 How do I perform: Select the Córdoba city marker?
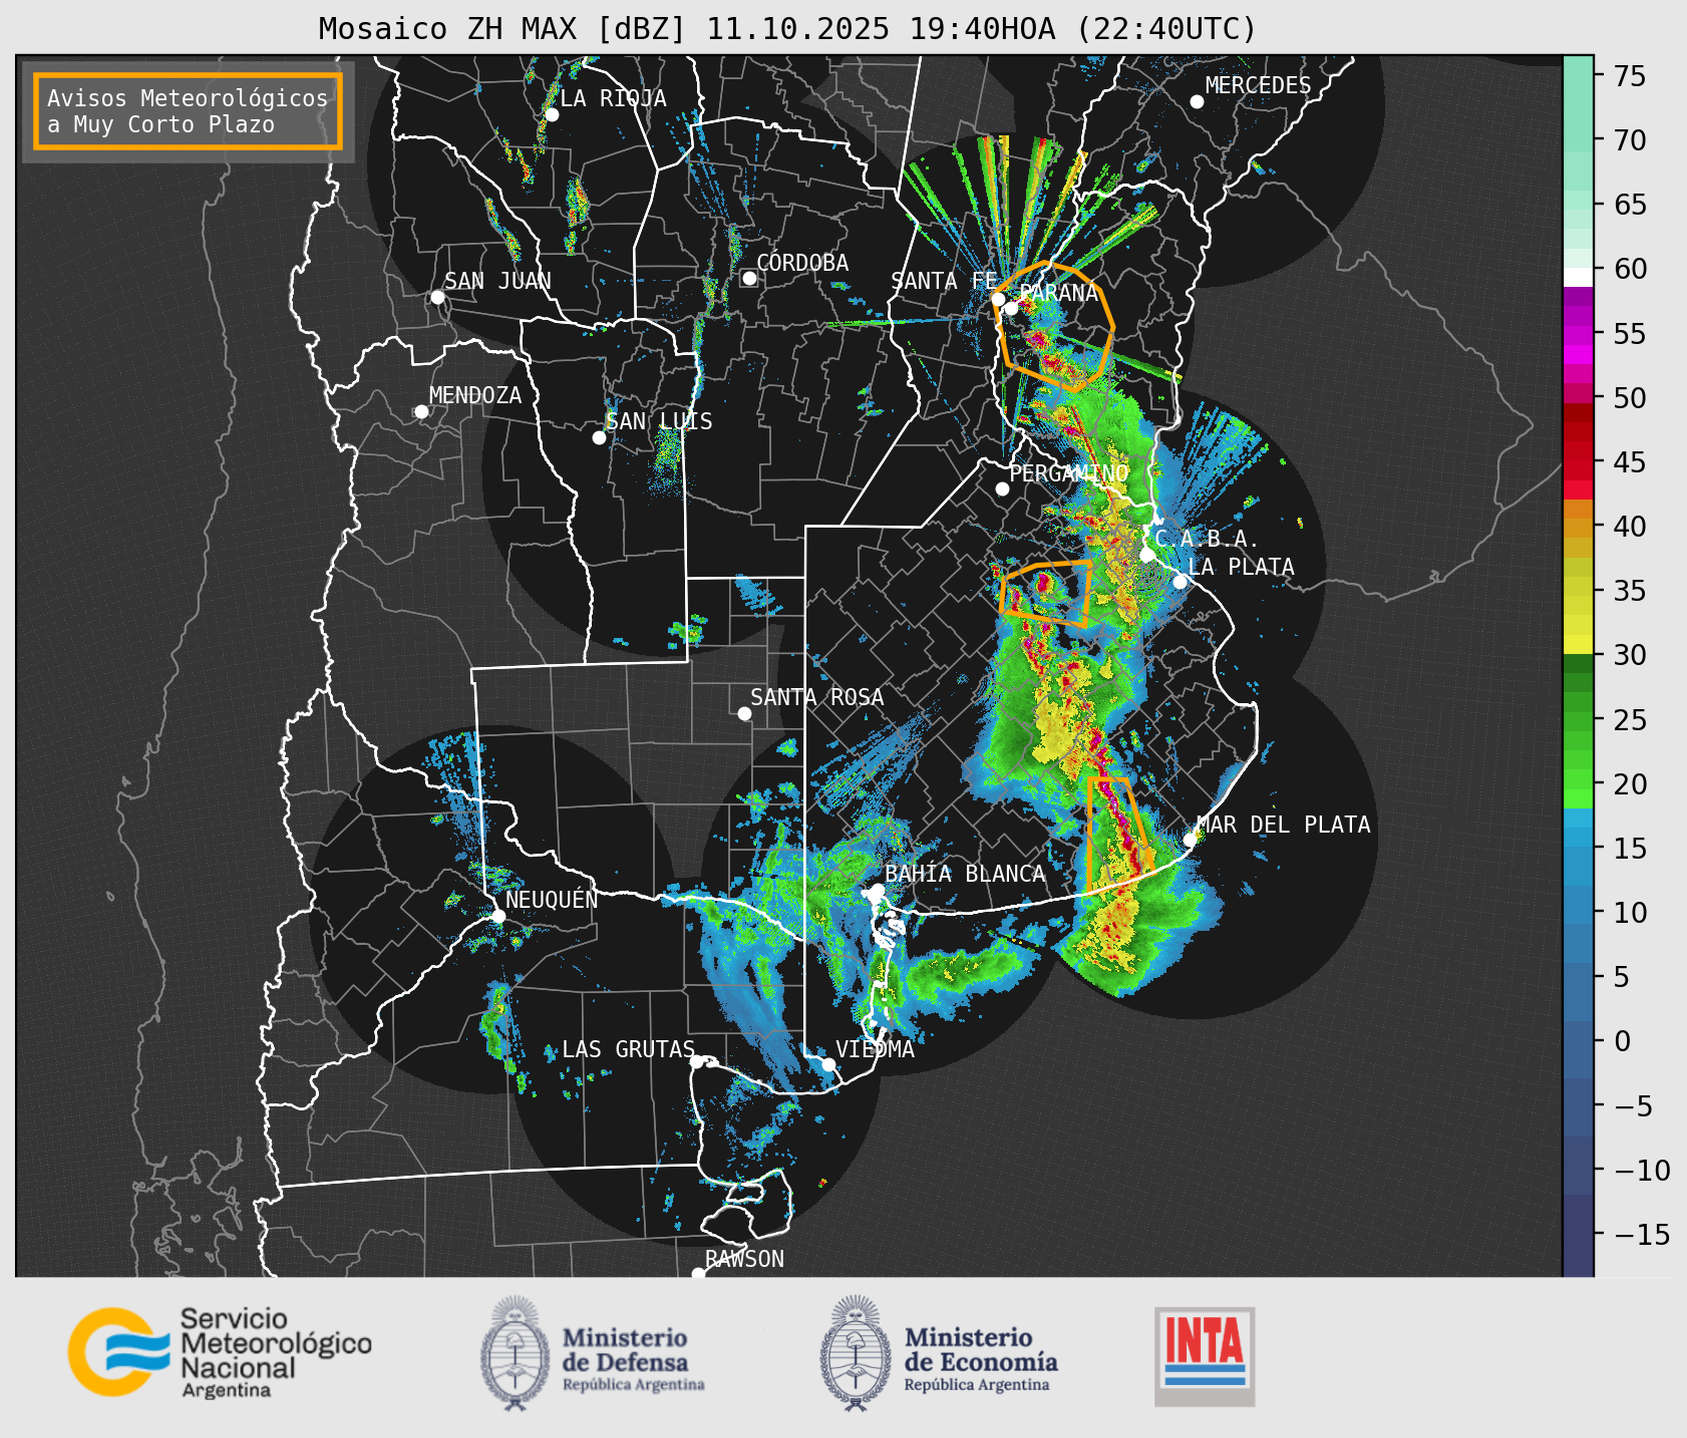749,278
